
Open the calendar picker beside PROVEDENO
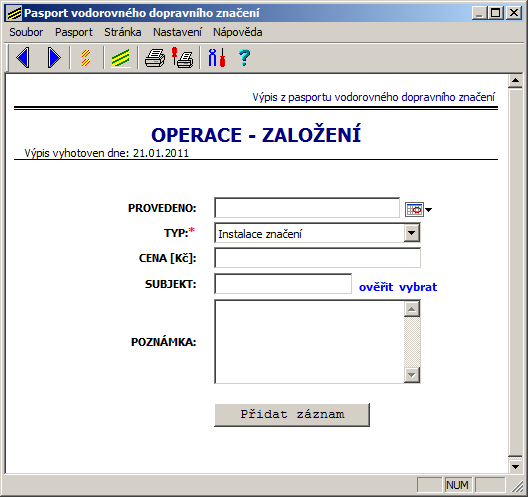(x=418, y=209)
